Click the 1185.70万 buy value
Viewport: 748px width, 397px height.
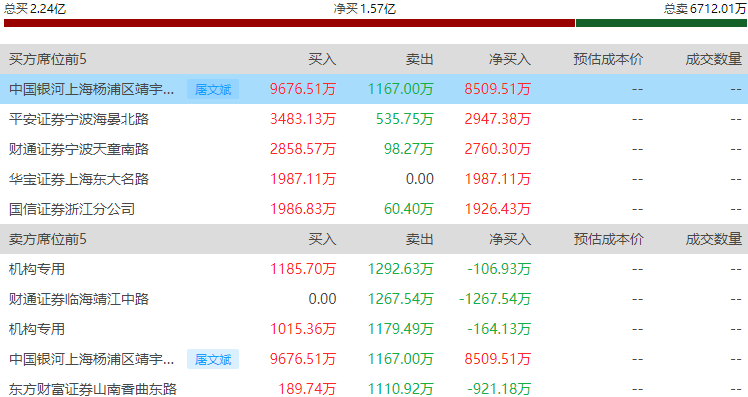coord(303,269)
